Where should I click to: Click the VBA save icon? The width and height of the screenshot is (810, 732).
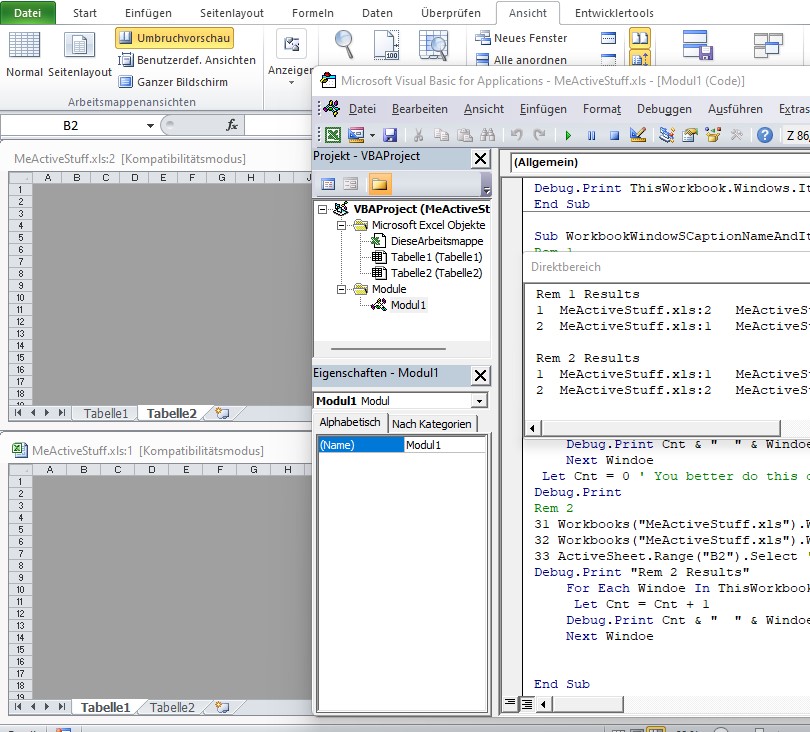coord(390,135)
